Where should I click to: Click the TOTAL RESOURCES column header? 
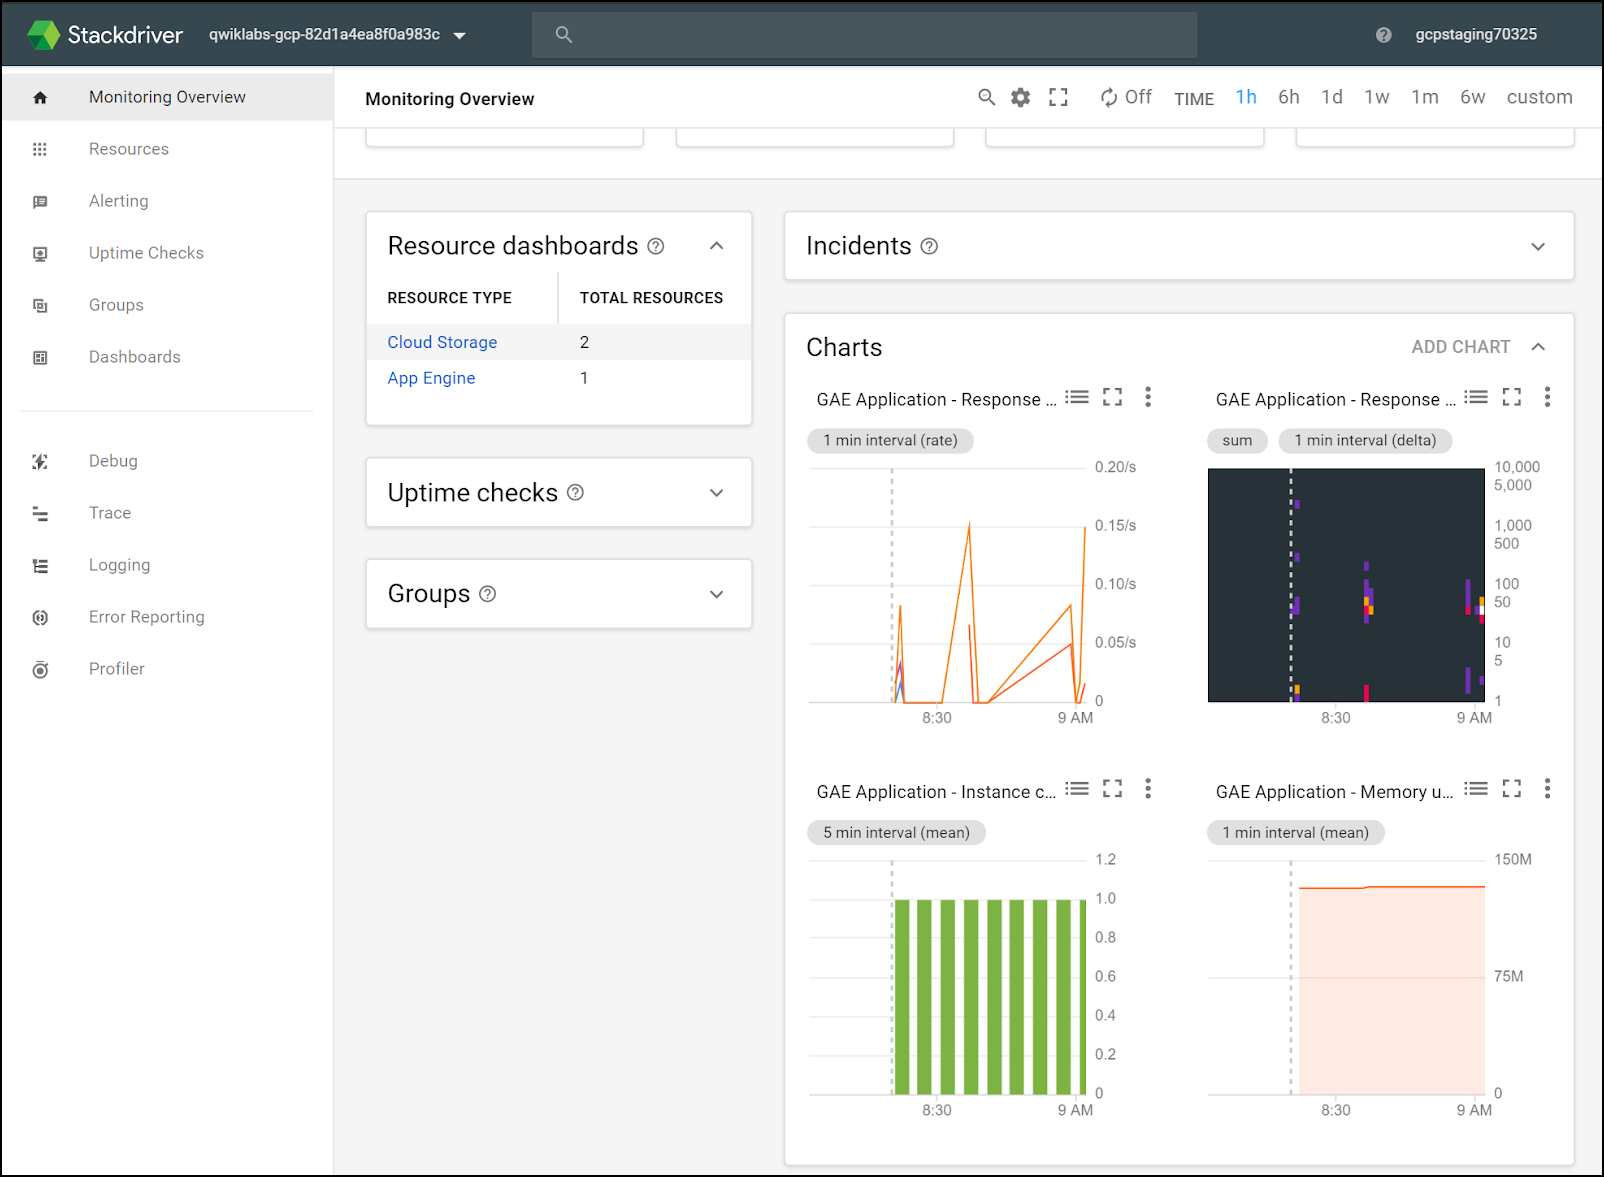tap(651, 298)
